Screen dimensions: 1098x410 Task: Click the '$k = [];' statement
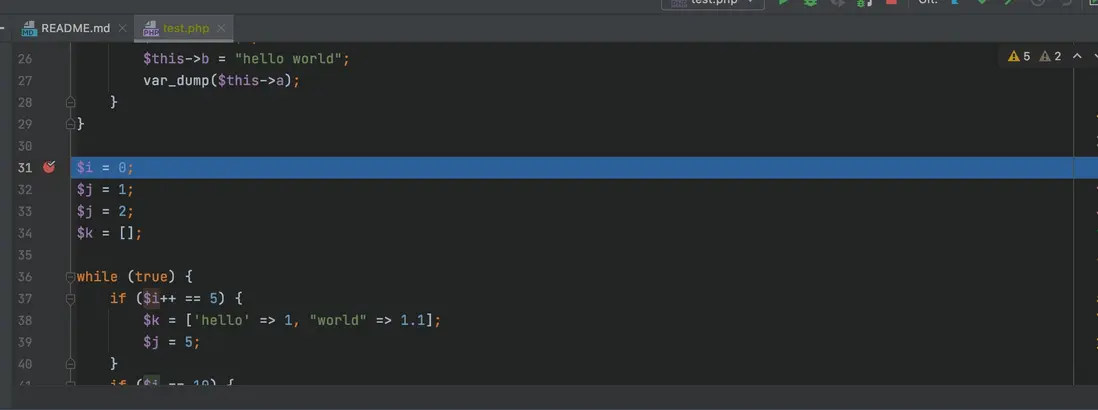[109, 233]
